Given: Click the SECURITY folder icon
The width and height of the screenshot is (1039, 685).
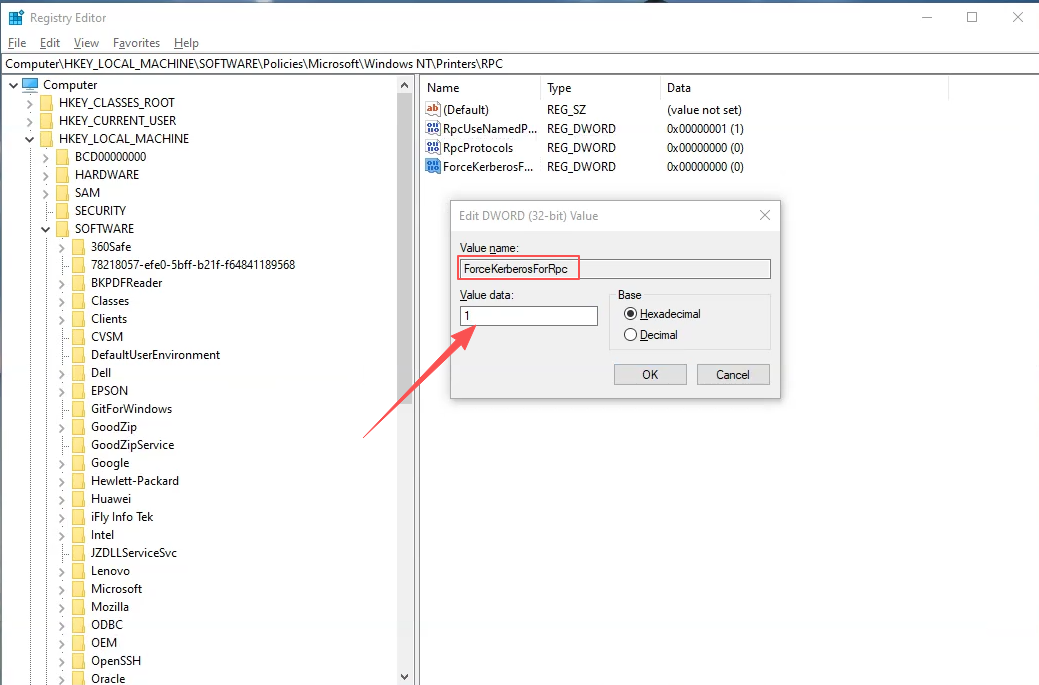Looking at the screenshot, I should pos(62,211).
